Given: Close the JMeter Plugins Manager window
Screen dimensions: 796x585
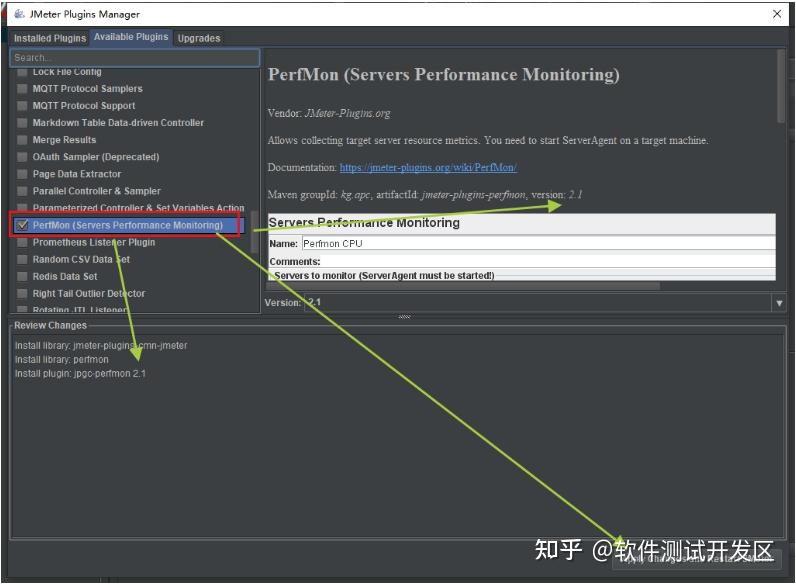Looking at the screenshot, I should pos(777,14).
